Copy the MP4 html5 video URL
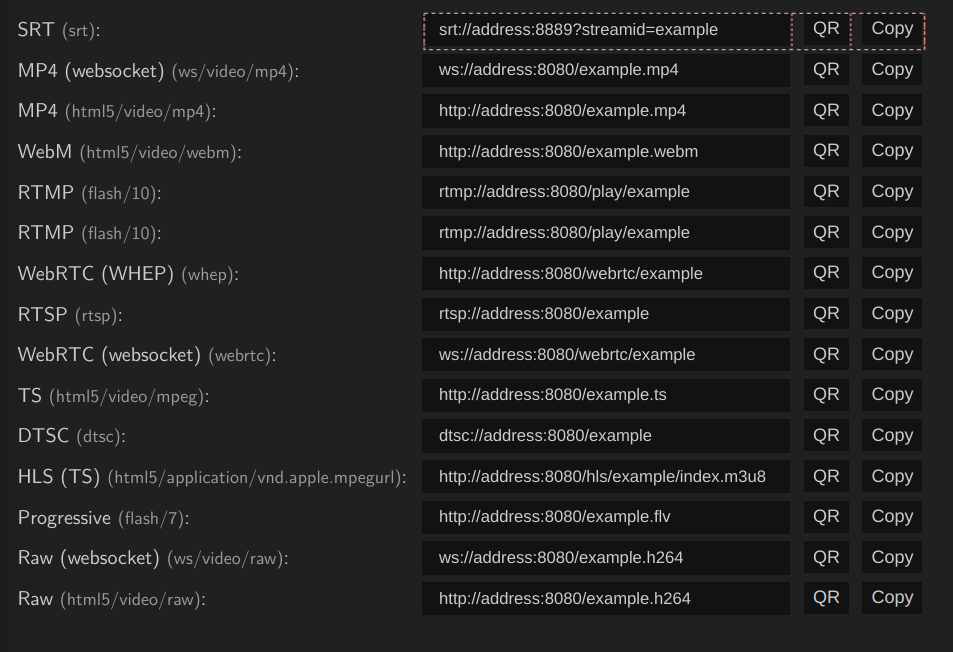This screenshot has height=652, width=953. pyautogui.click(x=890, y=110)
